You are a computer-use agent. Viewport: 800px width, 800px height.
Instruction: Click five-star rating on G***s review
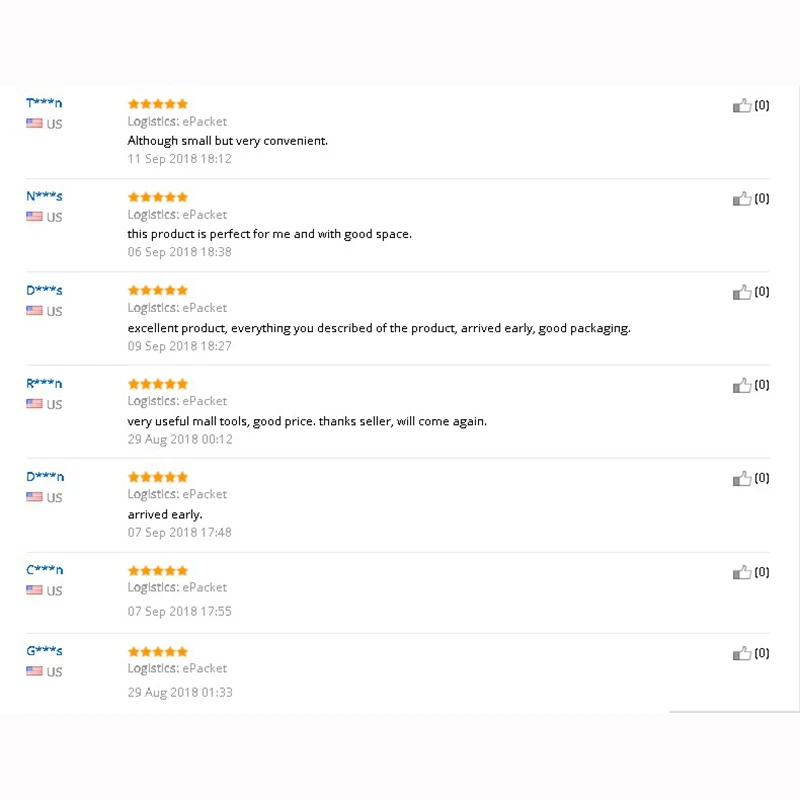[158, 652]
